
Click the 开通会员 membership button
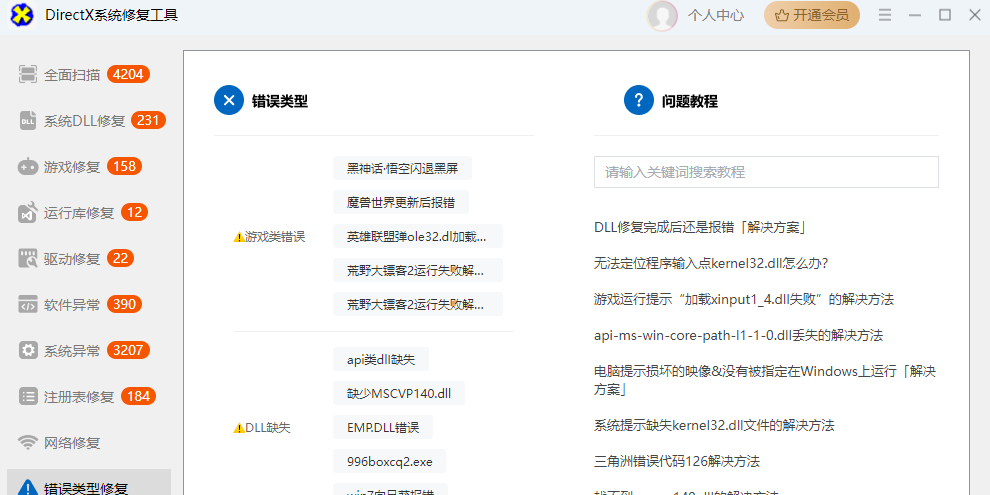(811, 15)
